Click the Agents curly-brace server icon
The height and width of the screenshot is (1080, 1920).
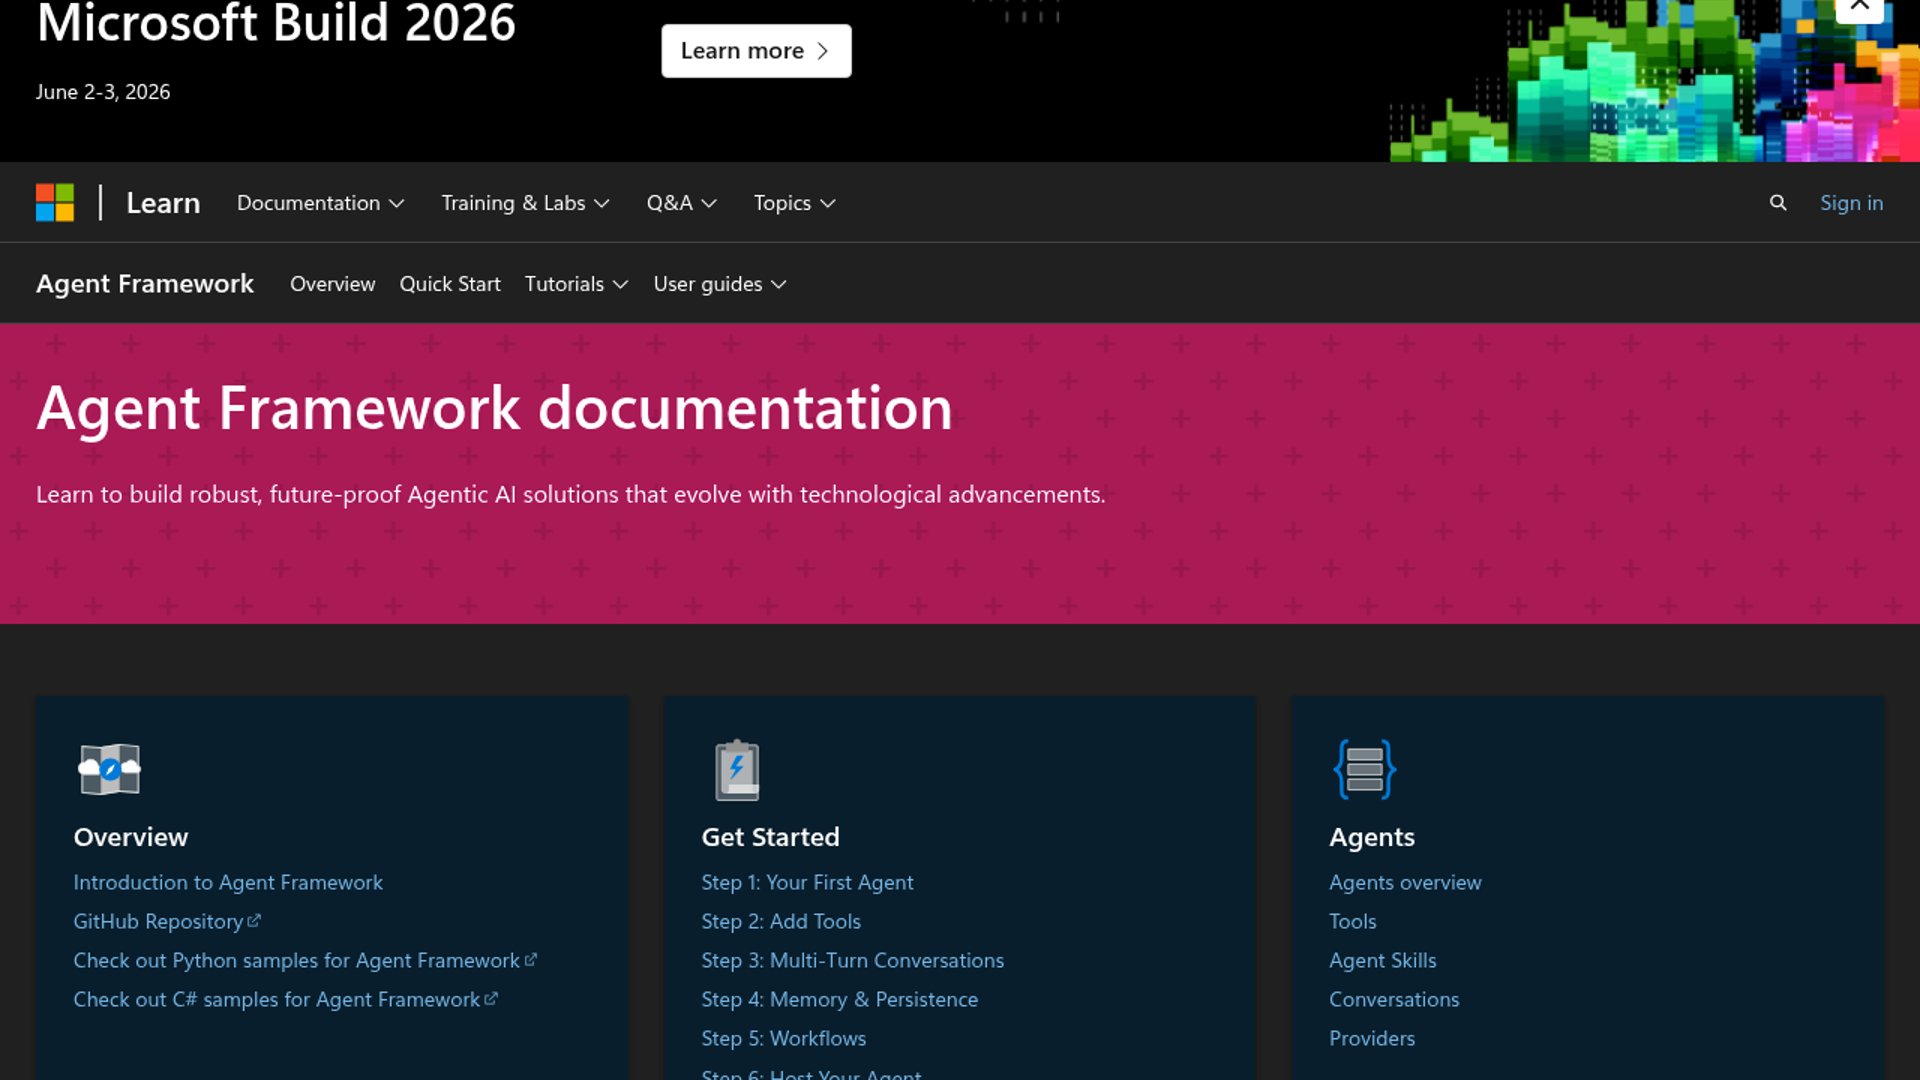(1364, 769)
